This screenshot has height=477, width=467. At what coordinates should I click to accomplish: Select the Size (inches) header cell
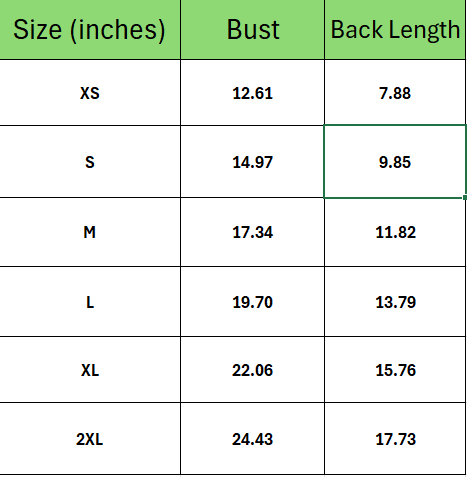coord(90,30)
